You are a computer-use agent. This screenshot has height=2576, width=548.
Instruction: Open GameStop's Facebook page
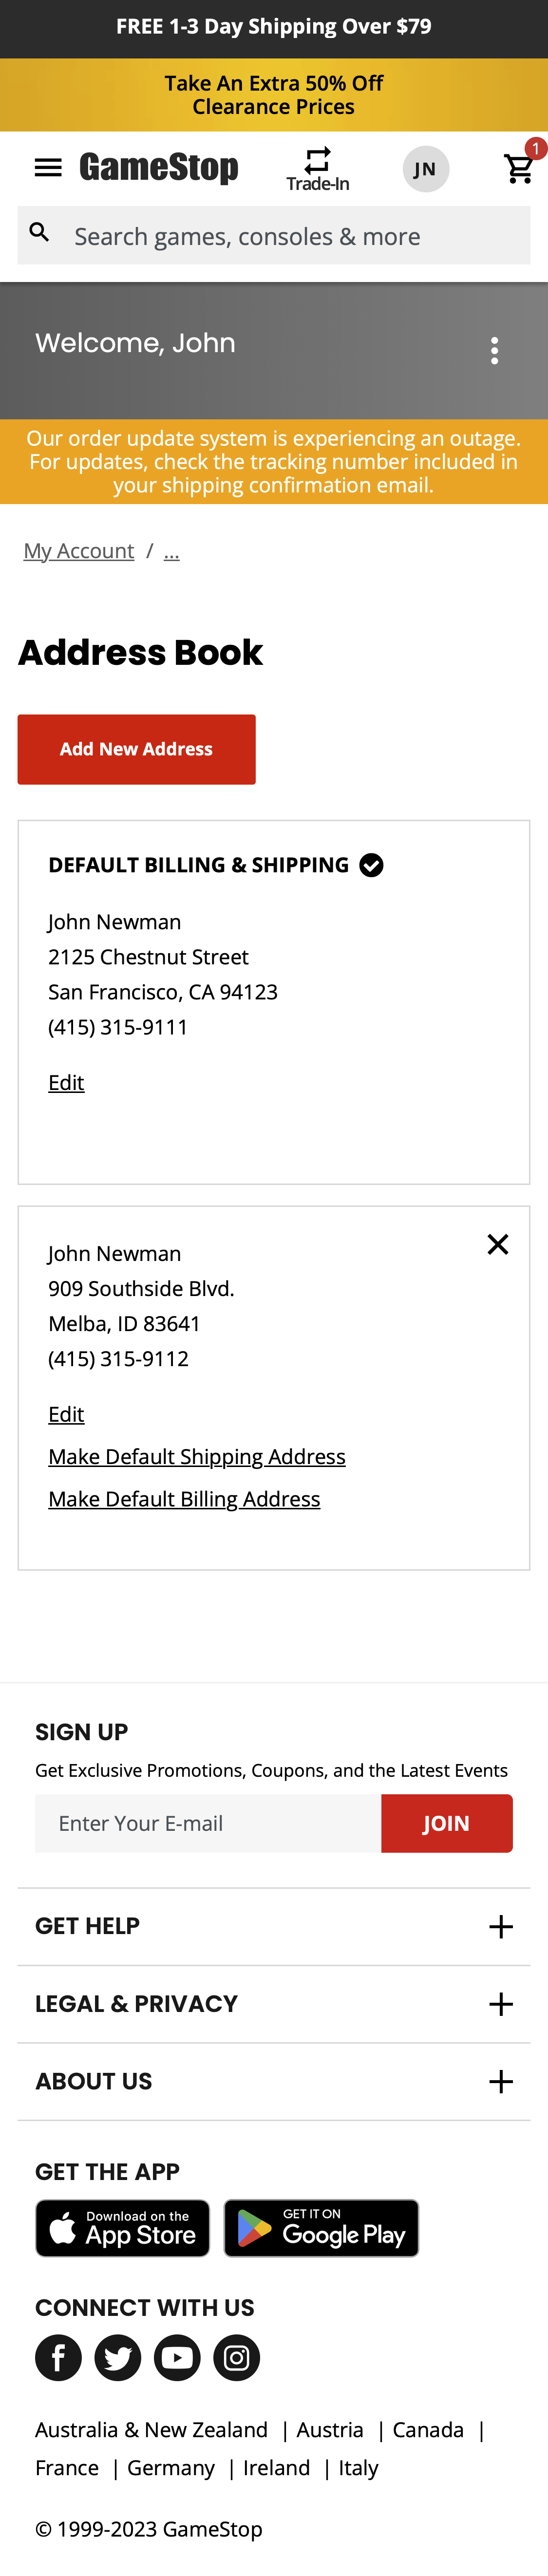click(58, 2357)
